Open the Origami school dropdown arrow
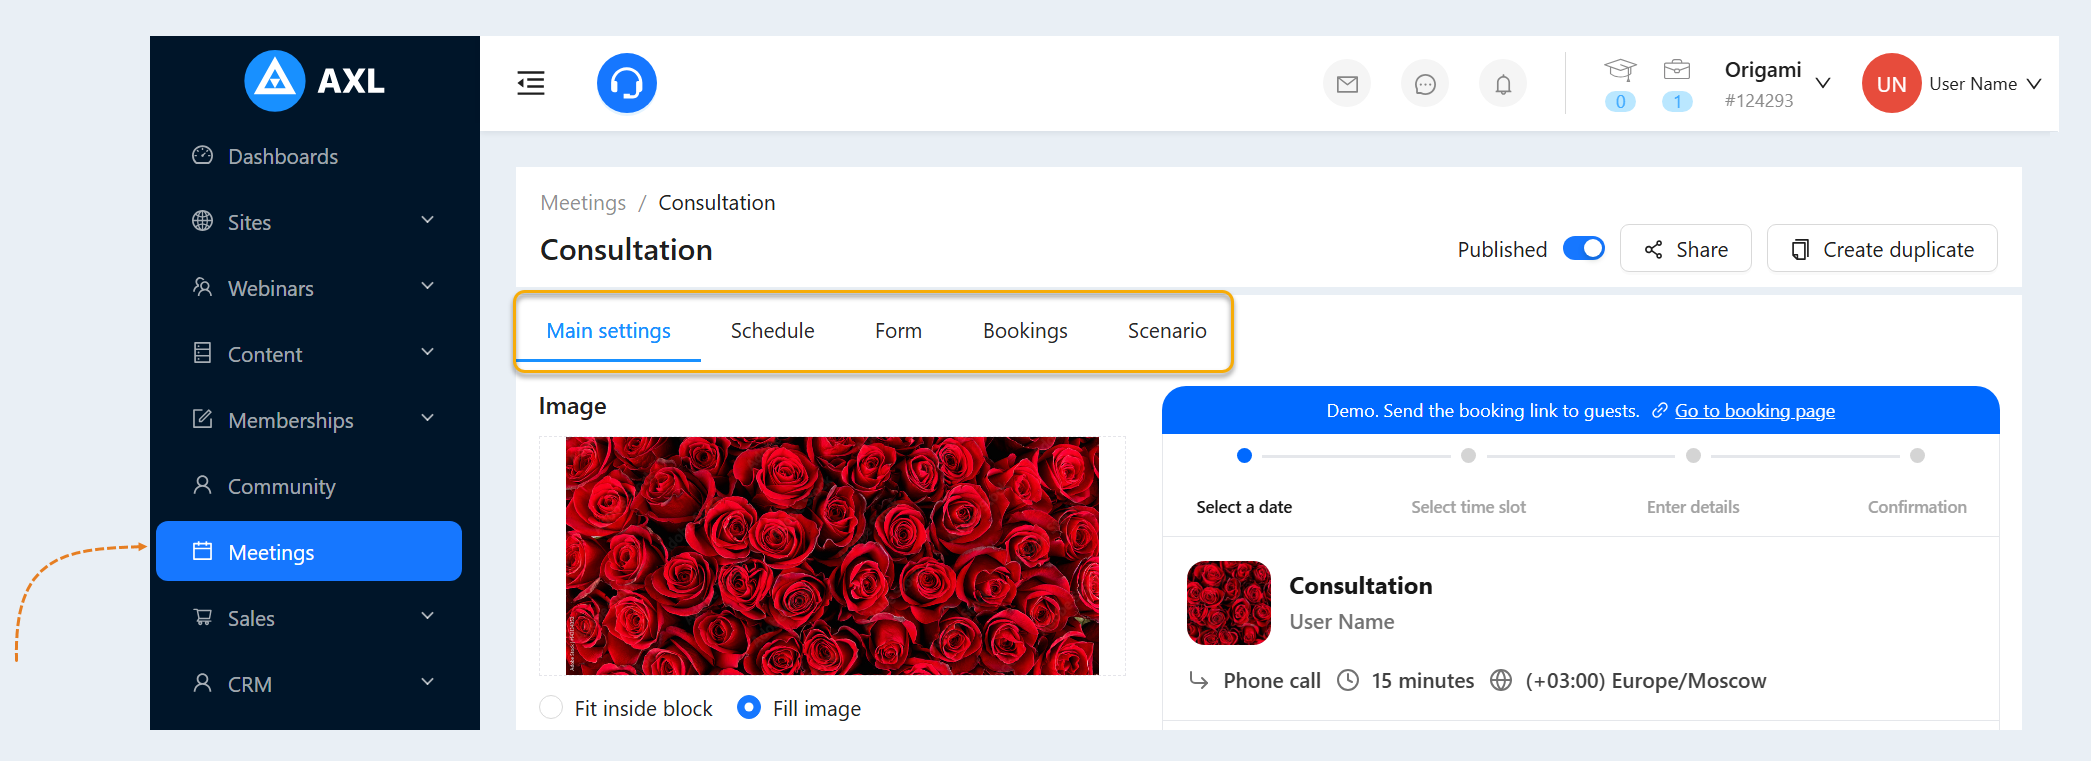Viewport: 2091px width, 761px height. click(1823, 83)
